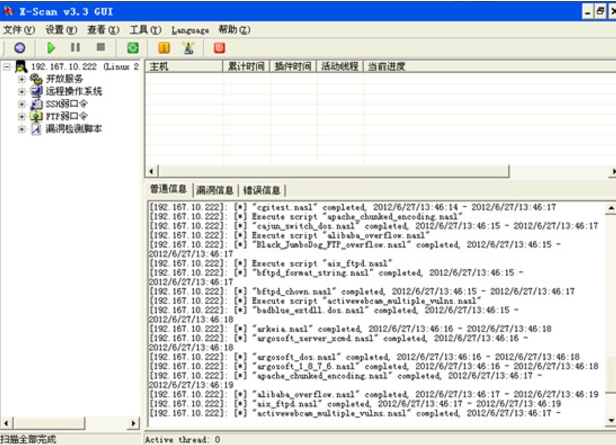
Task: Click the online update toolbar icon
Action: (x=189, y=48)
